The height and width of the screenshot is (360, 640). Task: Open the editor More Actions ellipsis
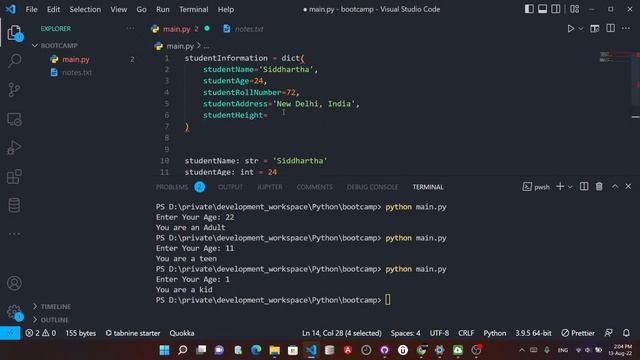point(626,28)
